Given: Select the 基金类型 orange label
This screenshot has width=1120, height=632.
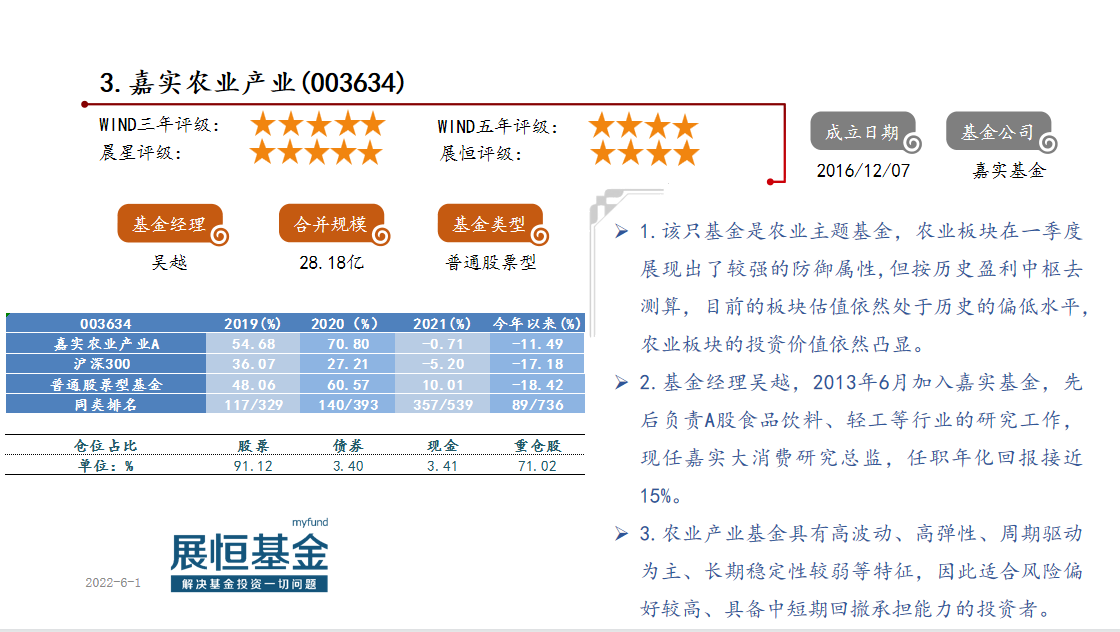Looking at the screenshot, I should point(490,224).
